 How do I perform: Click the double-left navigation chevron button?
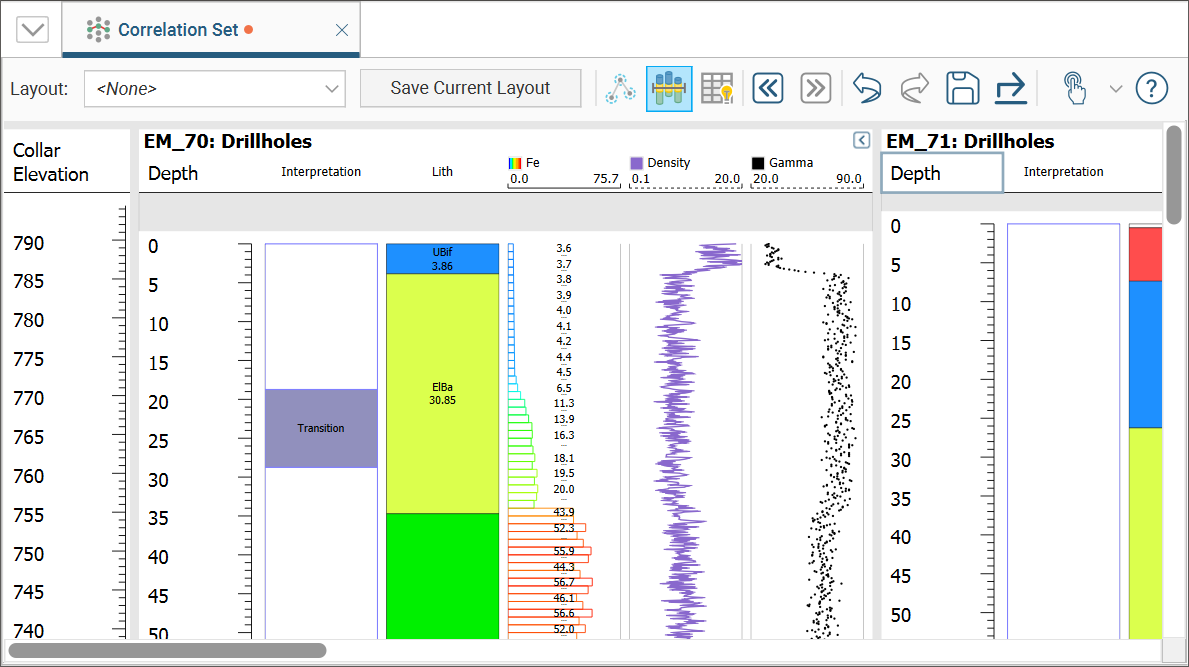coord(768,88)
